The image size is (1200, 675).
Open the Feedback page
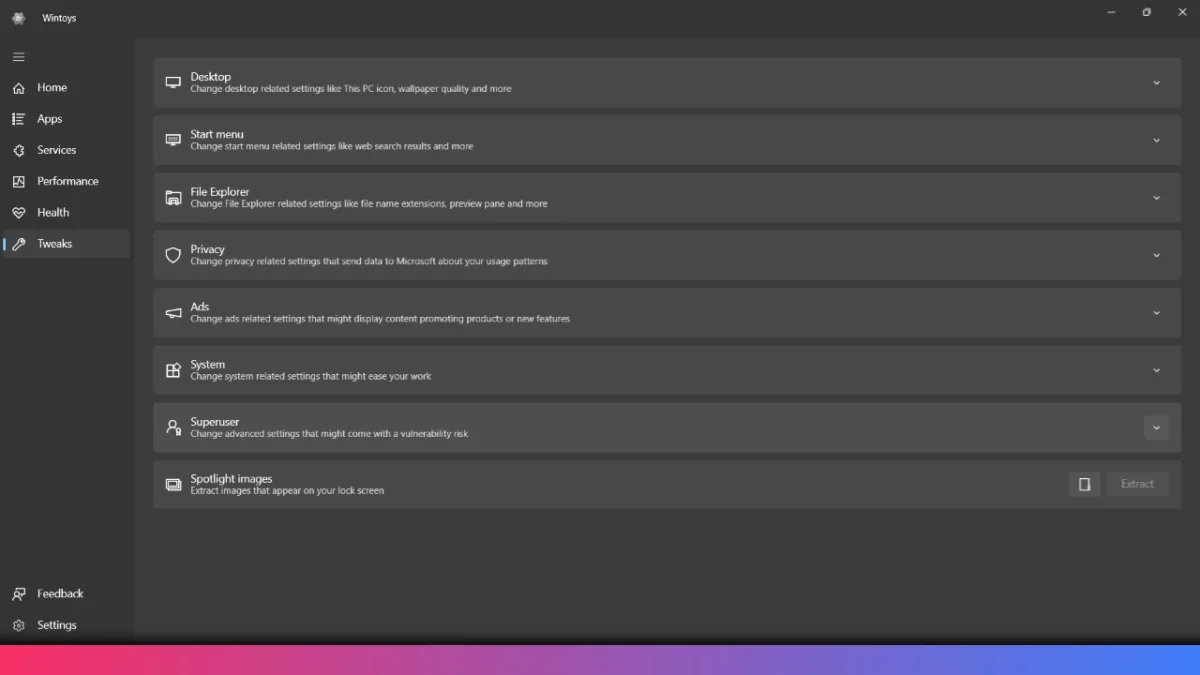pyautogui.click(x=66, y=594)
